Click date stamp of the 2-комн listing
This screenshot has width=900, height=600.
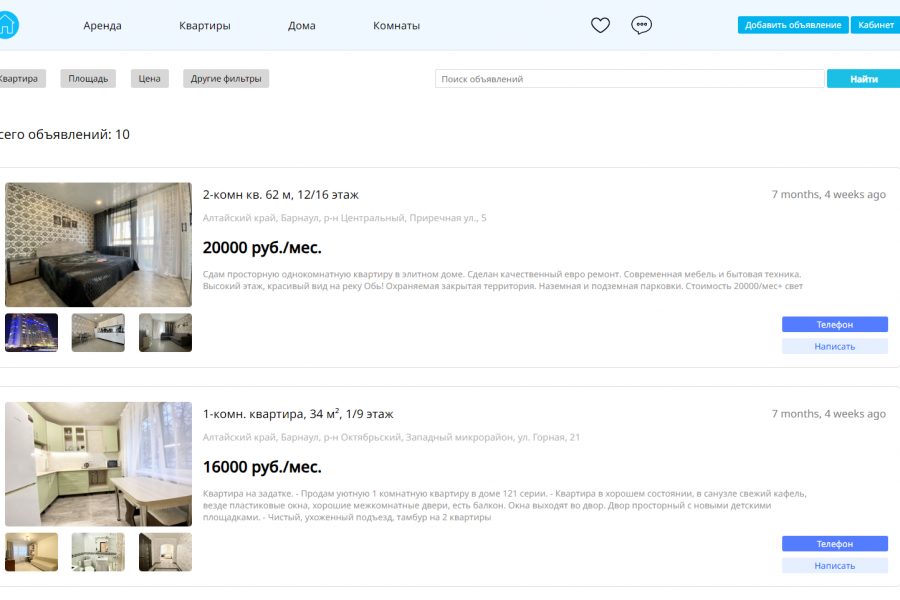(828, 195)
